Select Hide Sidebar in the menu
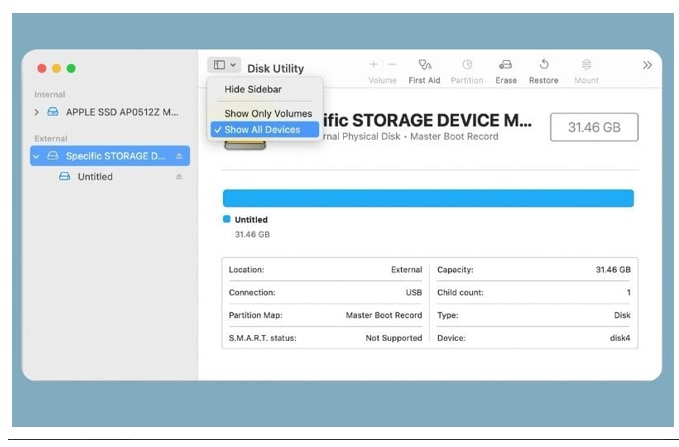Screen dimensions: 679x447 252,89
